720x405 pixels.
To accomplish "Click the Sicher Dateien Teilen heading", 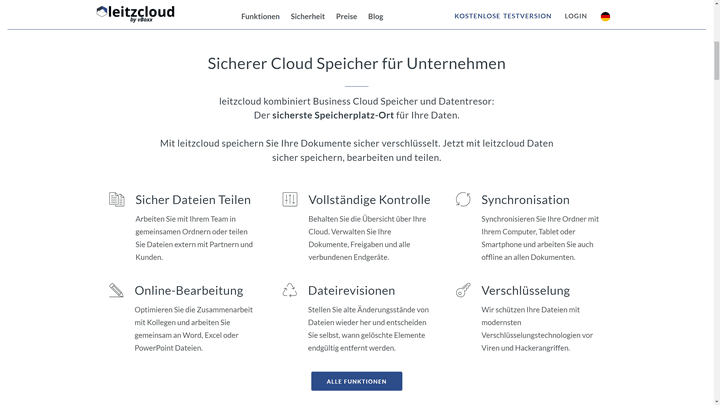I will coord(193,200).
